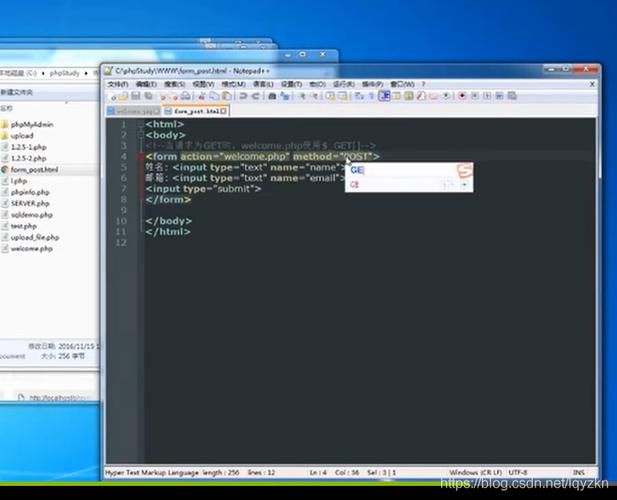Paste using the clipboard toolbar icon
This screenshot has height=500, width=617.
[226, 96]
